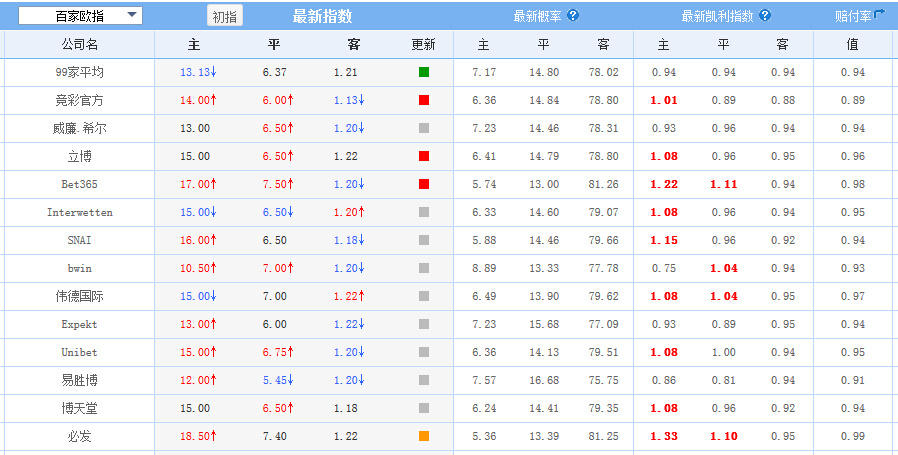Click green update indicator for 99家平均
This screenshot has height=455, width=898.
tap(424, 73)
